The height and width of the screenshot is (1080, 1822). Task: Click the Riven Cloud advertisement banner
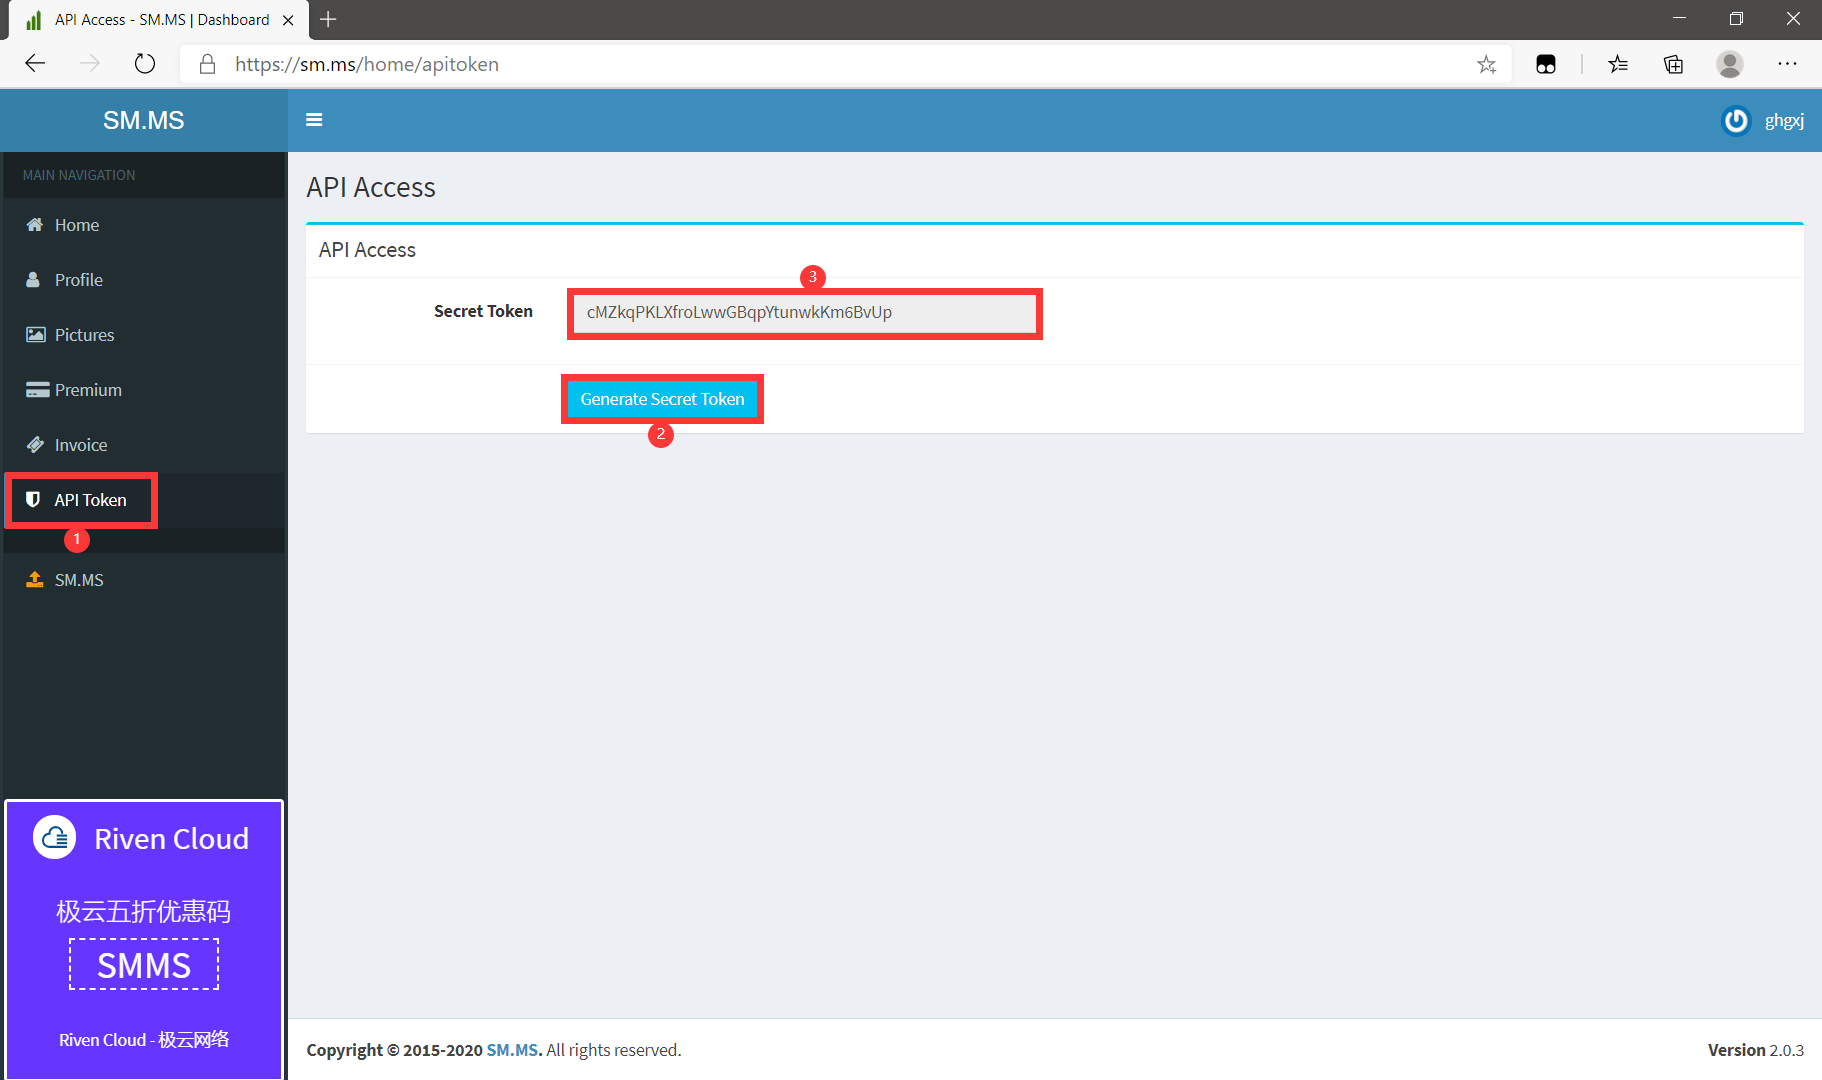coord(144,940)
